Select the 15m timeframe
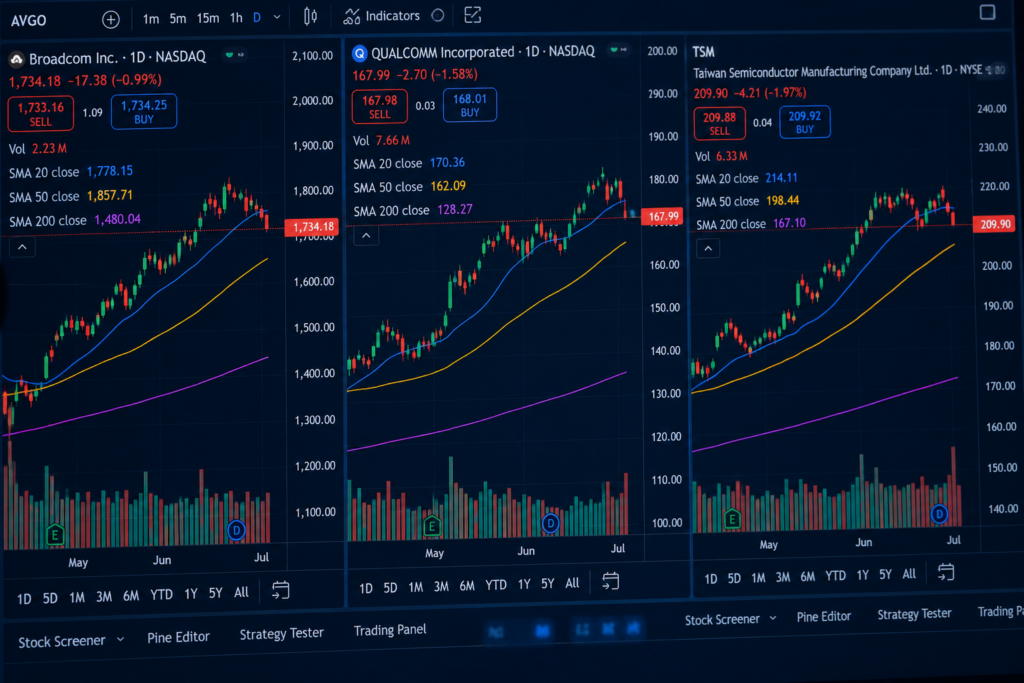This screenshot has height=683, width=1024. (208, 18)
